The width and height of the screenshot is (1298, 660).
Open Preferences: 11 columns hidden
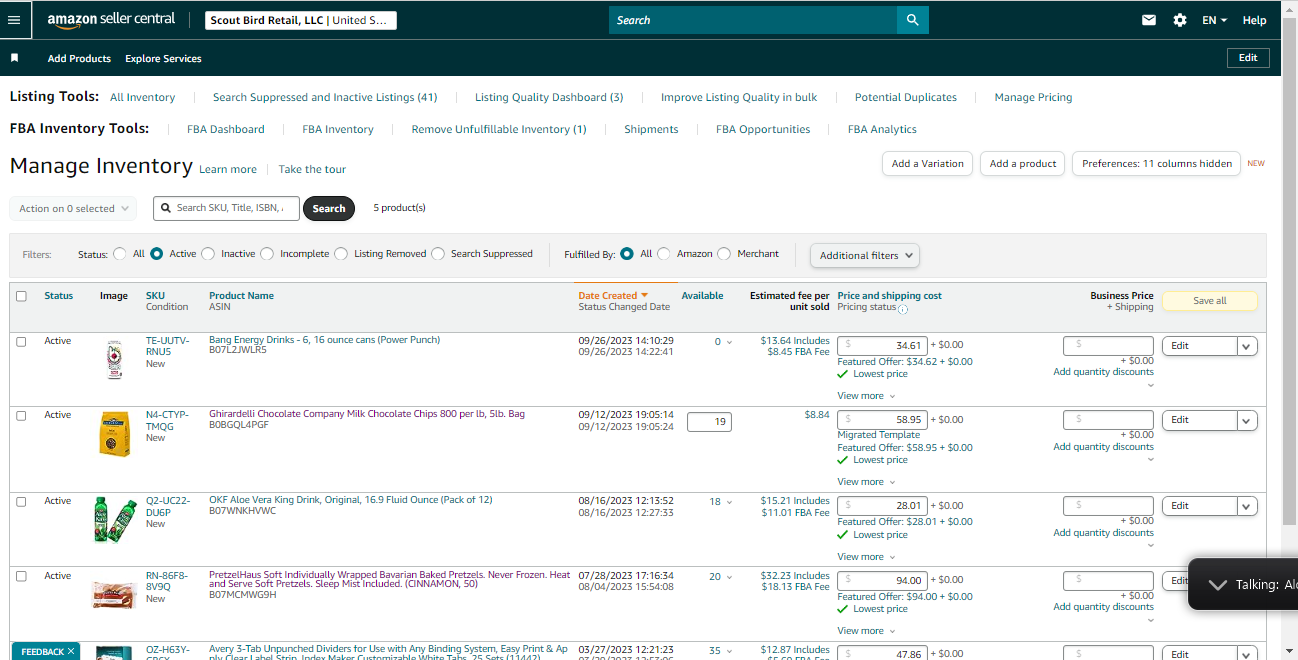click(1156, 164)
